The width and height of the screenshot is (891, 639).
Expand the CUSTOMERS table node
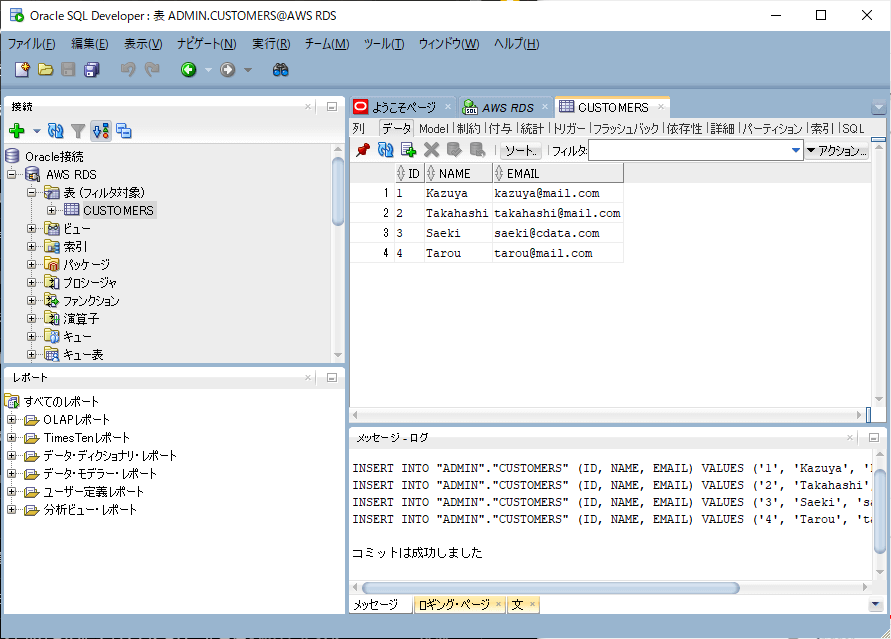coord(52,210)
